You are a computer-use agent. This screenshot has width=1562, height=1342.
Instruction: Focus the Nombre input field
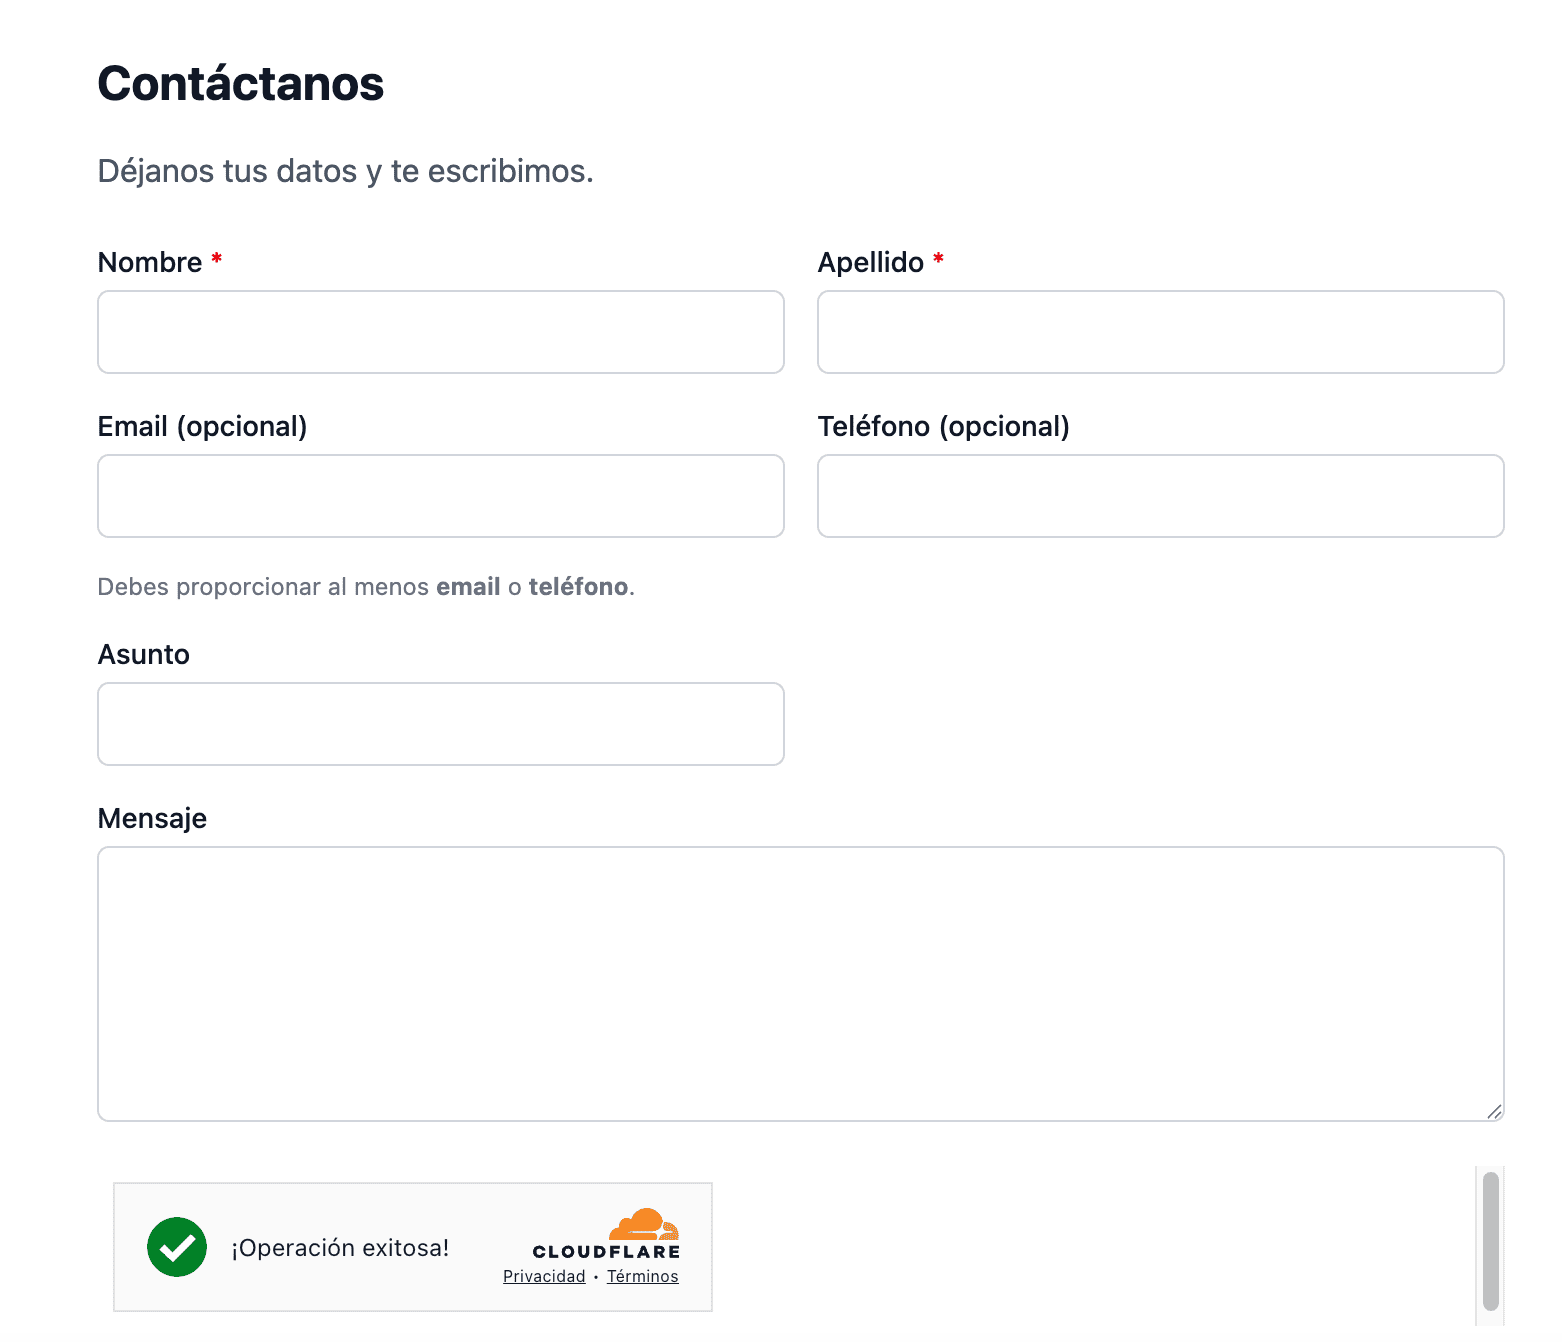coord(440,332)
